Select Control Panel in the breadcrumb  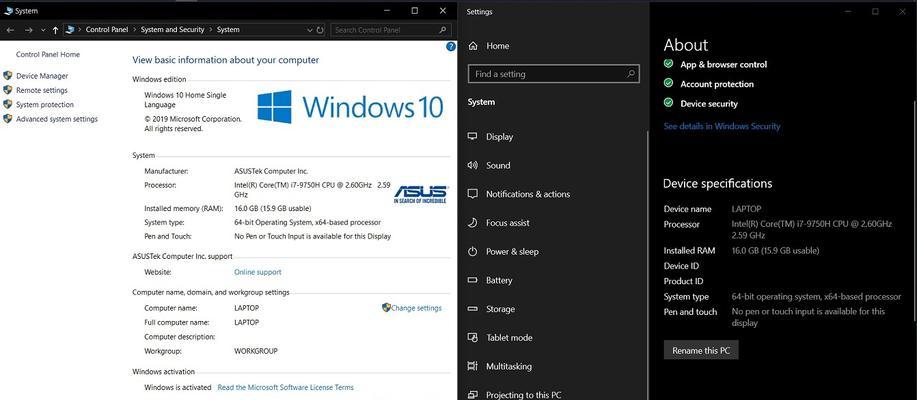107,30
